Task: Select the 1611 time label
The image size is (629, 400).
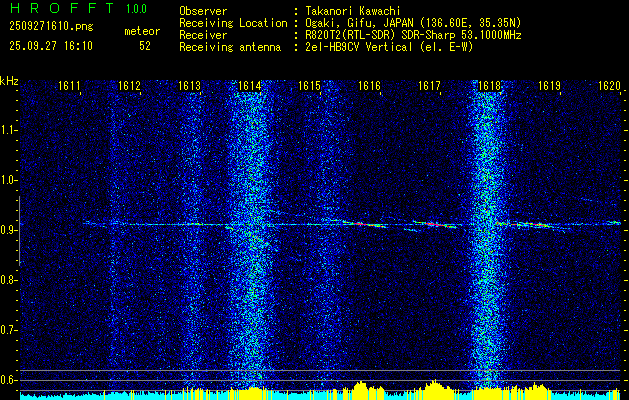Action: pyautogui.click(x=70, y=87)
